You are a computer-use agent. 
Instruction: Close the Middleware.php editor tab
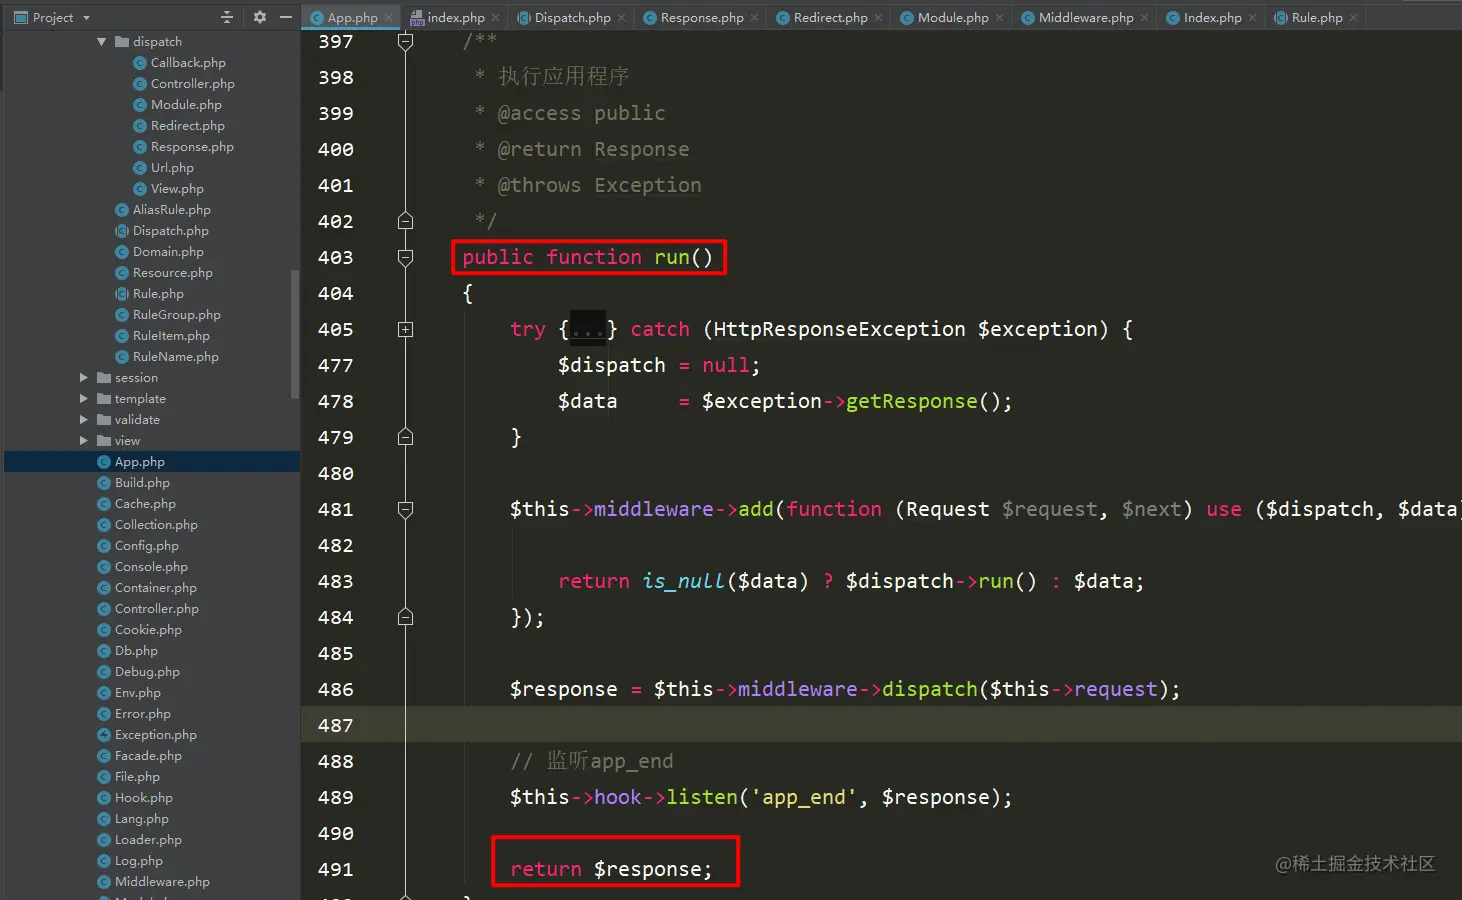(1144, 18)
